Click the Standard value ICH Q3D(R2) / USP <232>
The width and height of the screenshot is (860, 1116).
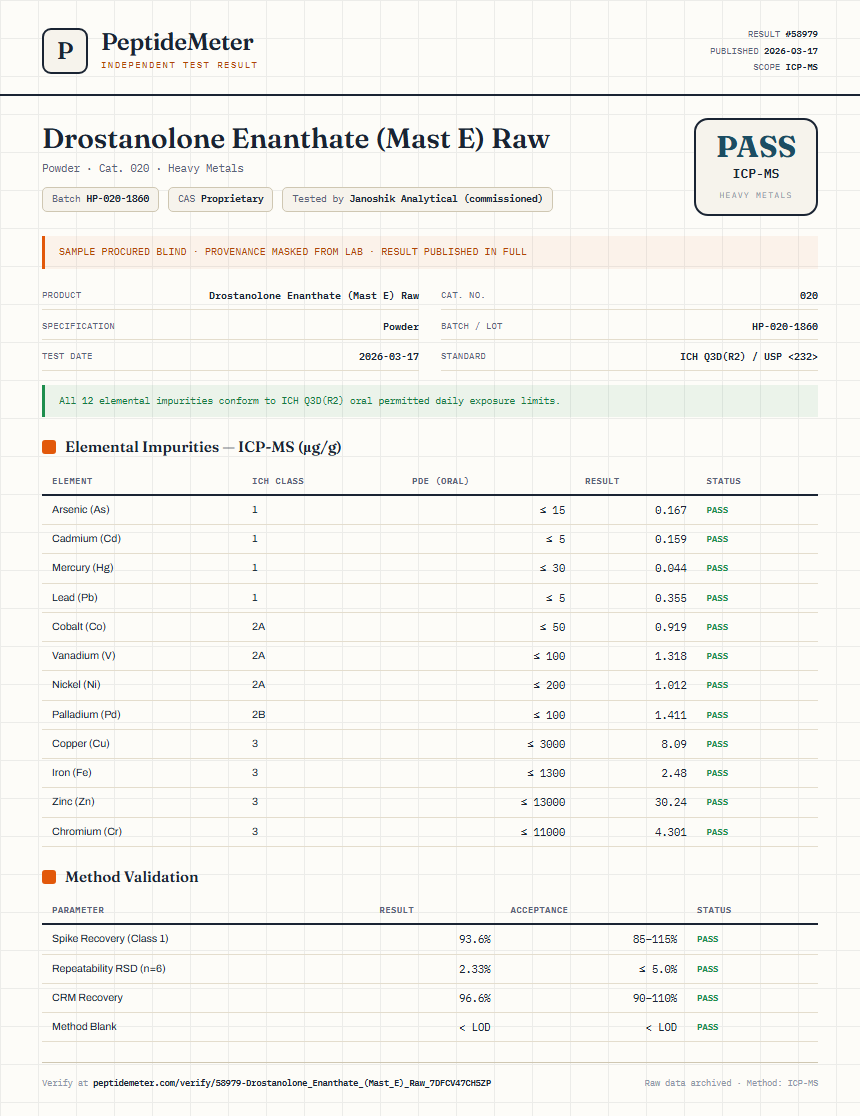(x=749, y=357)
